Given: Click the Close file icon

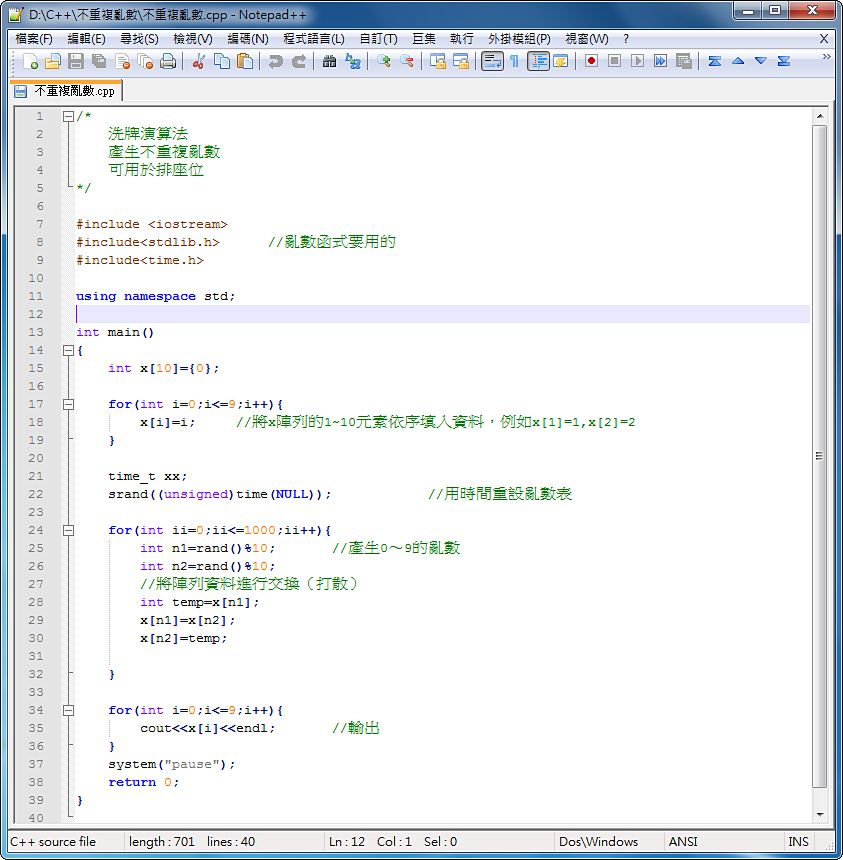Looking at the screenshot, I should click(x=122, y=61).
